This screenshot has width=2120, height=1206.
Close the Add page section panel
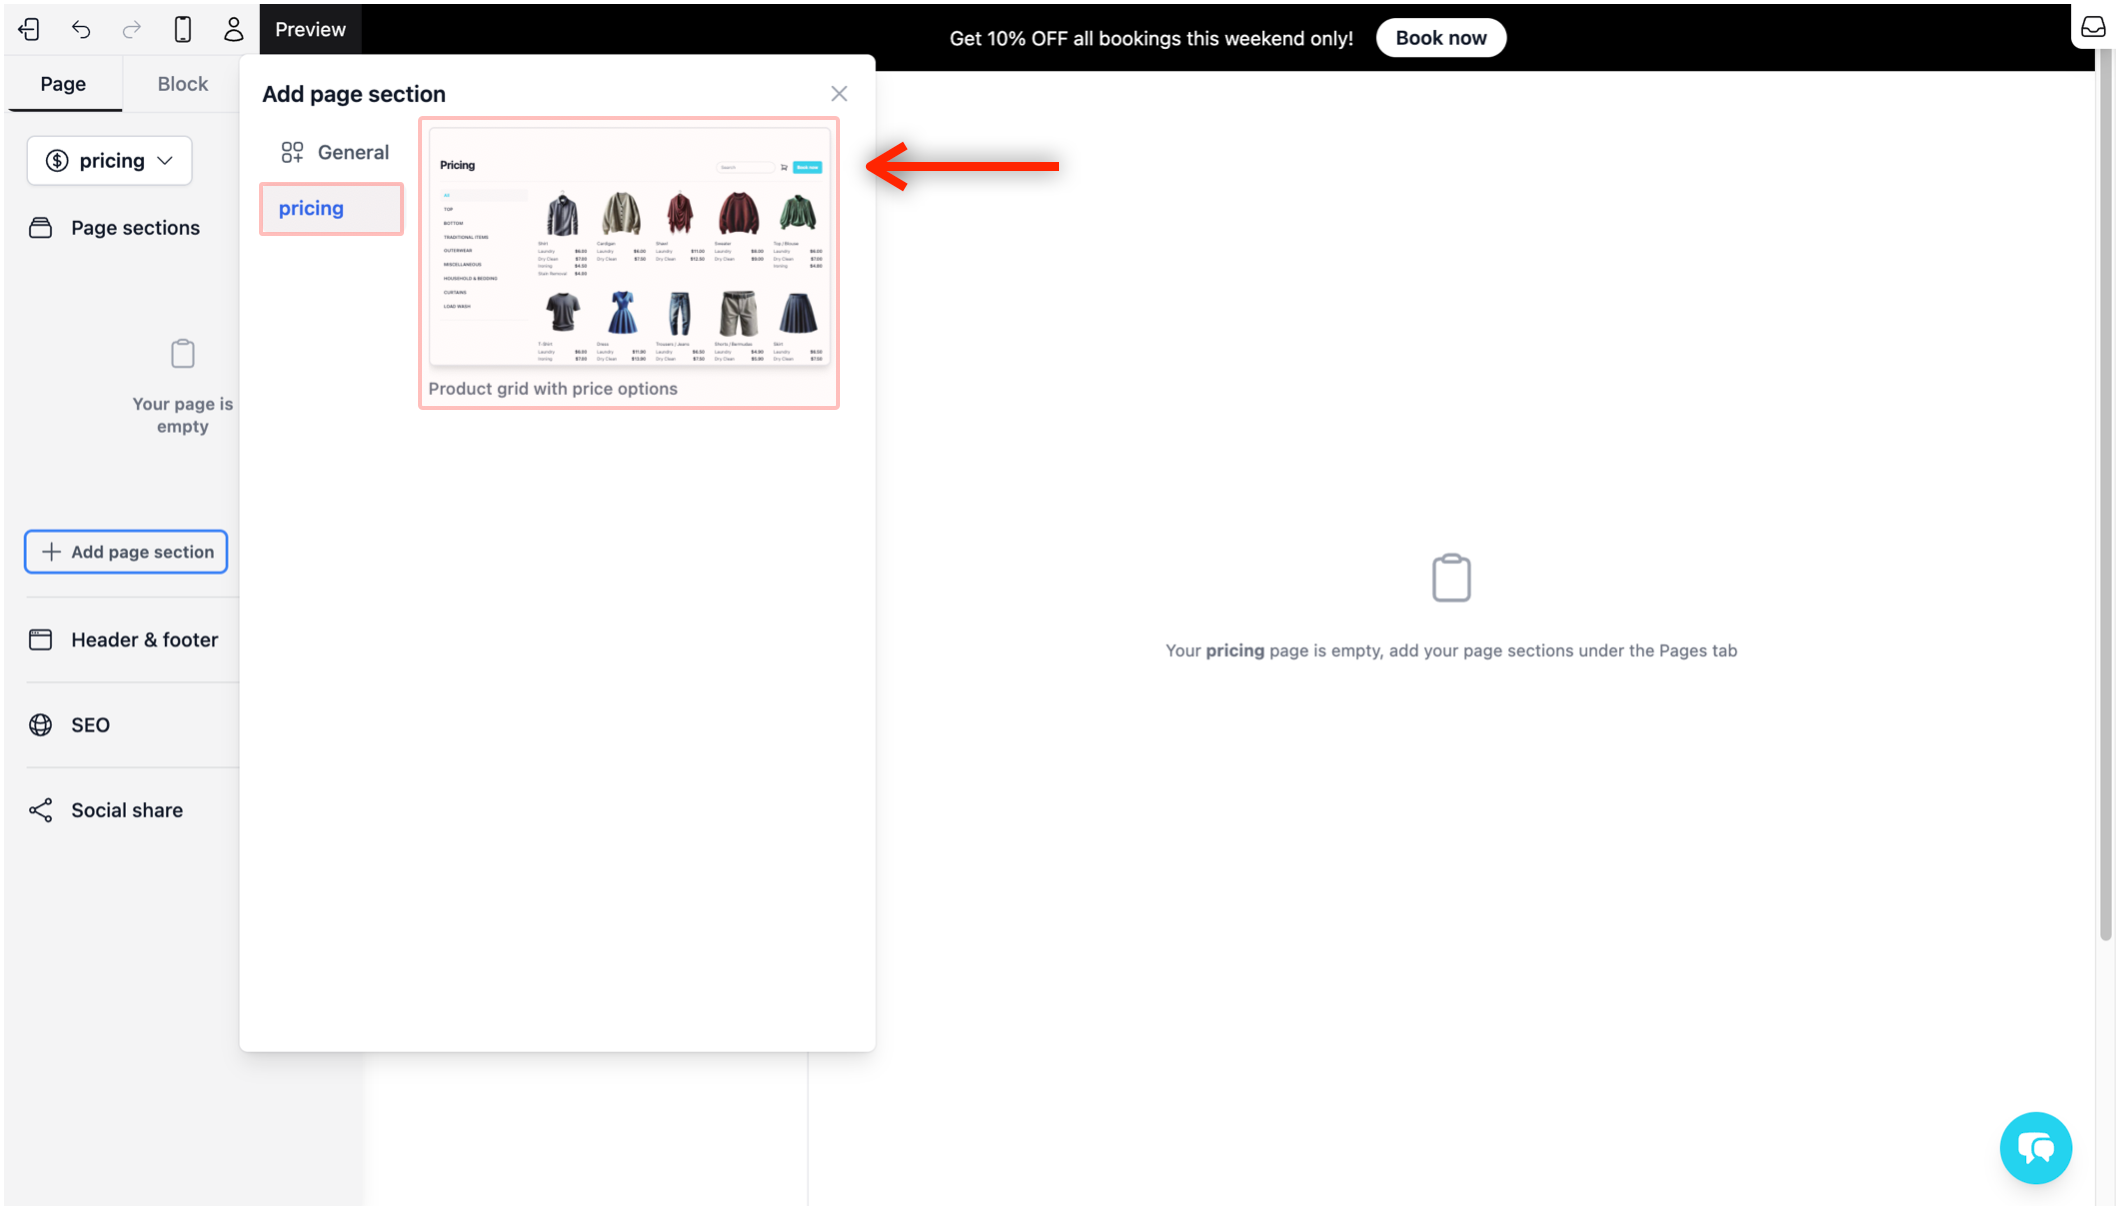[x=838, y=93]
